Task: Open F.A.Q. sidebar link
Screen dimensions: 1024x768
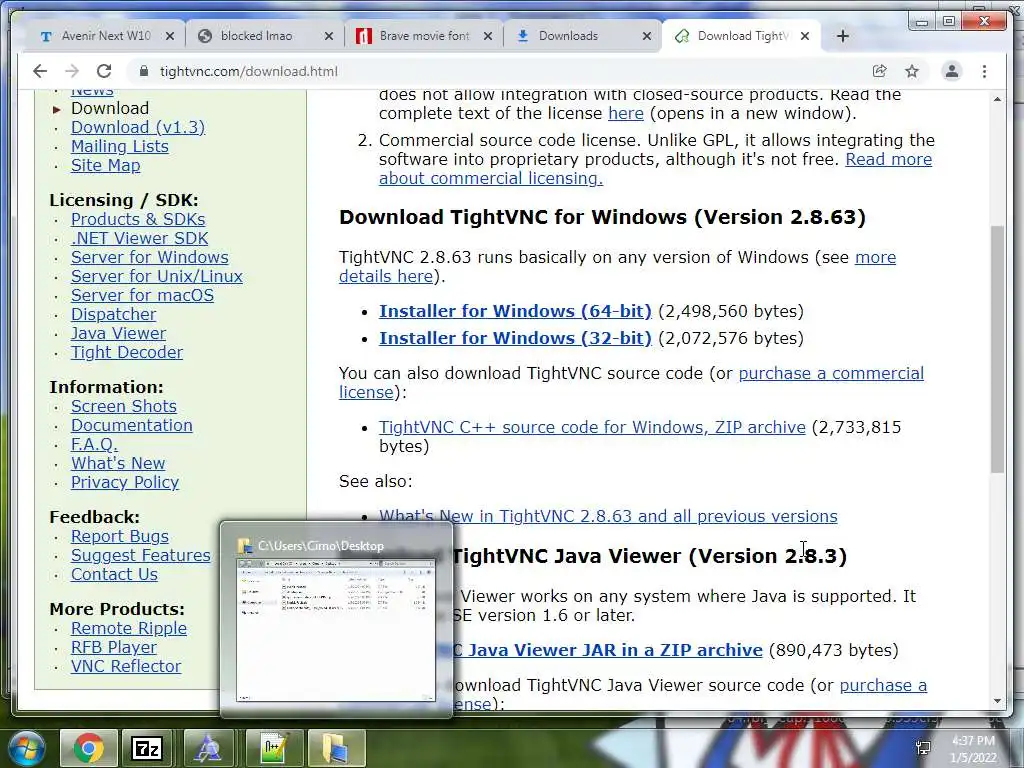Action: pos(94,444)
